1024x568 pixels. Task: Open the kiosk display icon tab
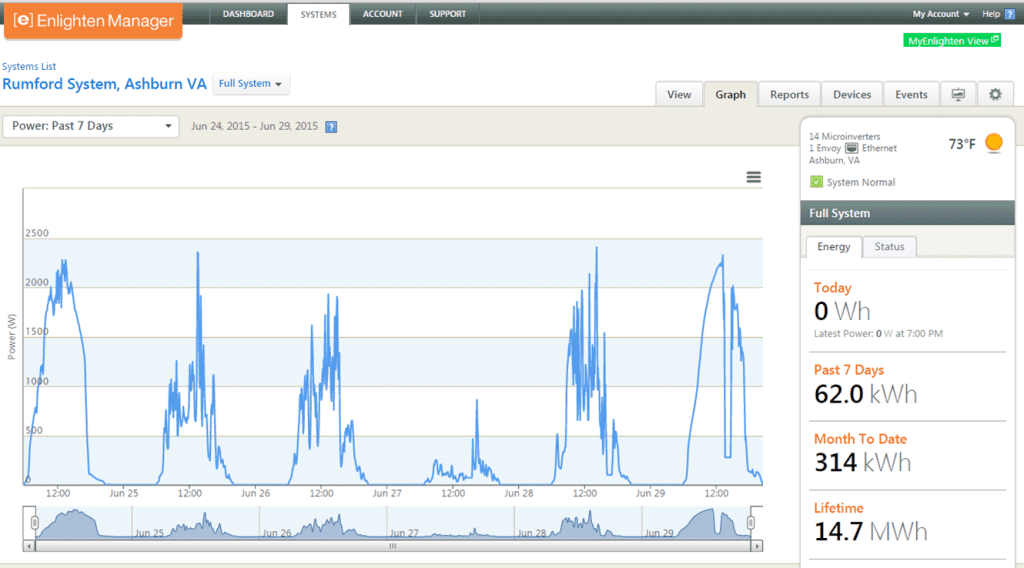958,95
